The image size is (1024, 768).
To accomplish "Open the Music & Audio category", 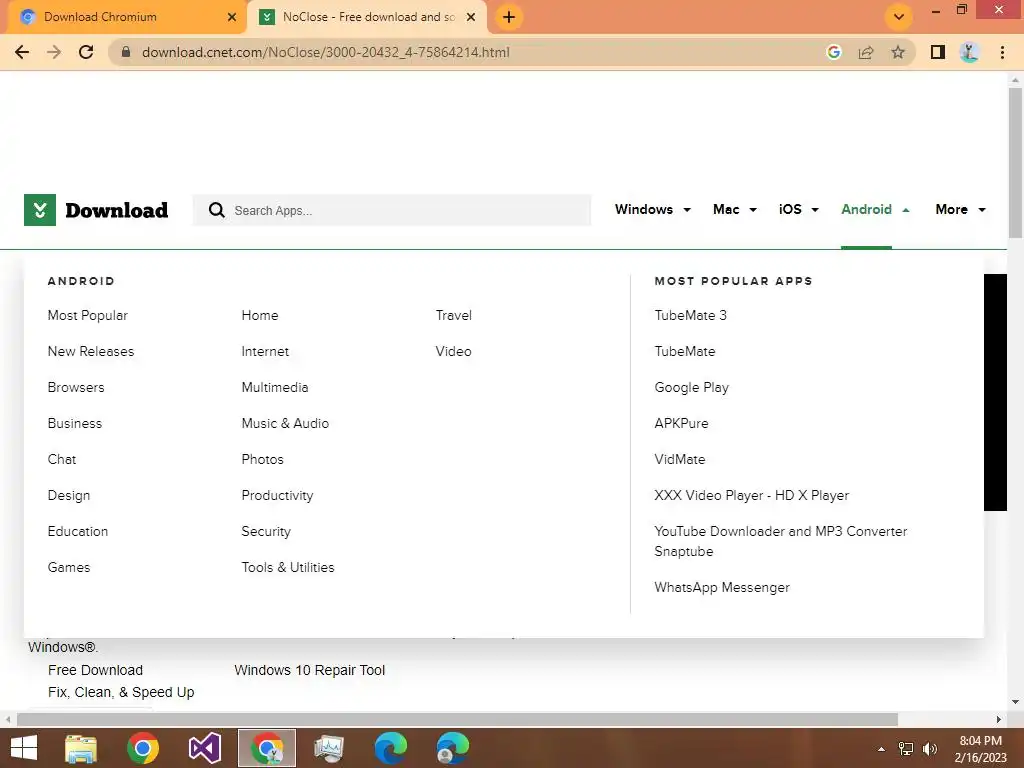I will tap(285, 423).
